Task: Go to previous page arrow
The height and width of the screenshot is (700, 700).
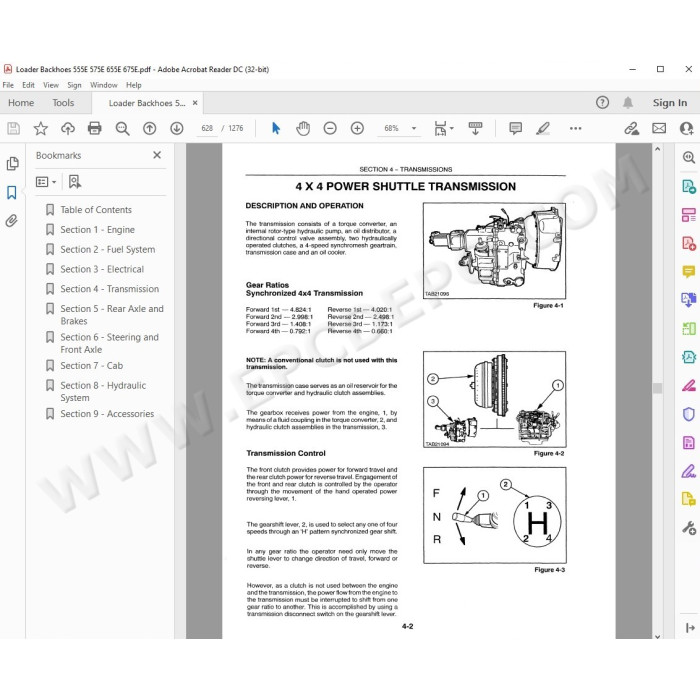Action: (x=150, y=129)
